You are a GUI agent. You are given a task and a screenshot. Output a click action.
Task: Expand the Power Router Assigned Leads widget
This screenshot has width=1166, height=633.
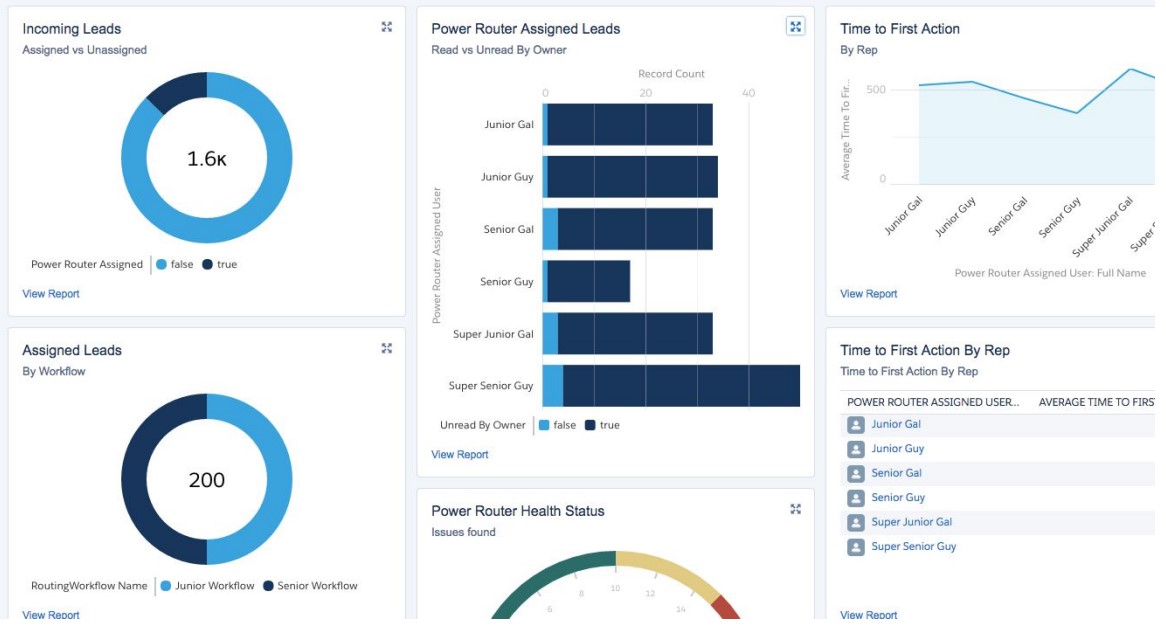pyautogui.click(x=795, y=27)
